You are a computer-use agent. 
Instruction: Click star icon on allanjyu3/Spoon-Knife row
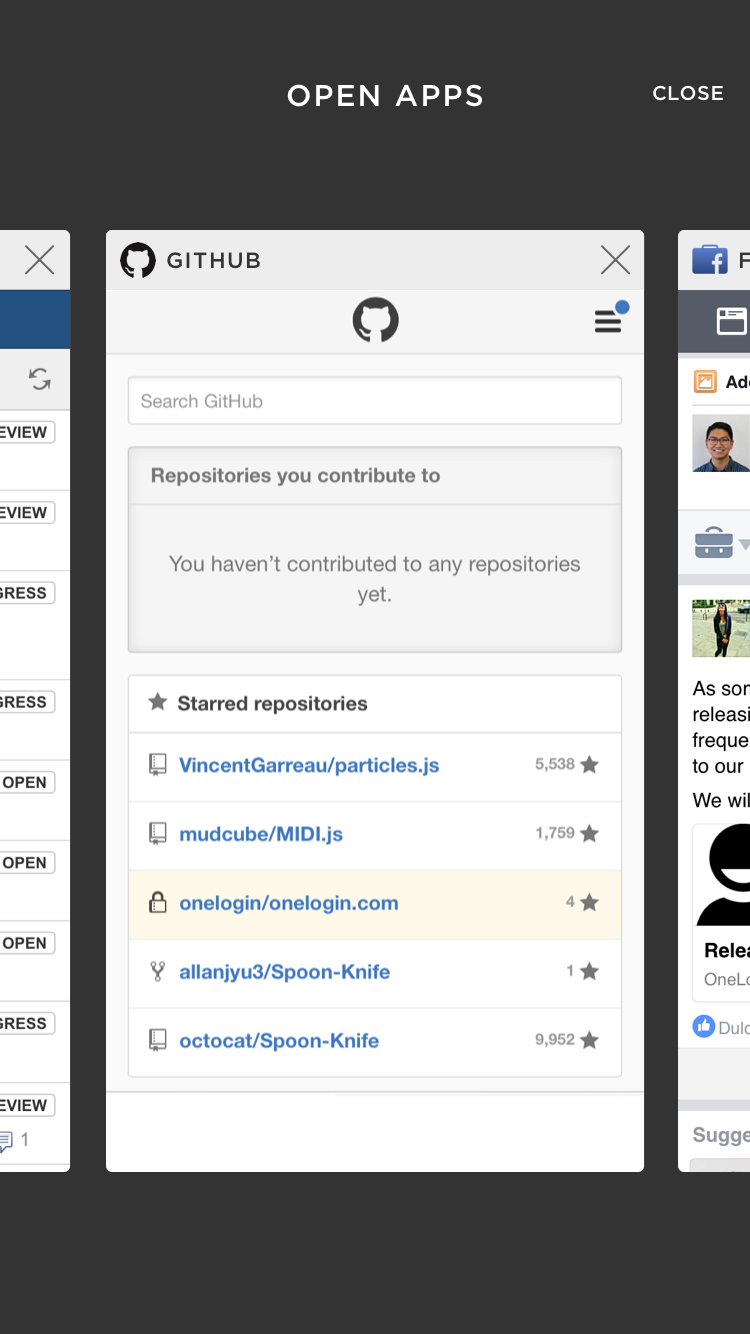point(590,971)
